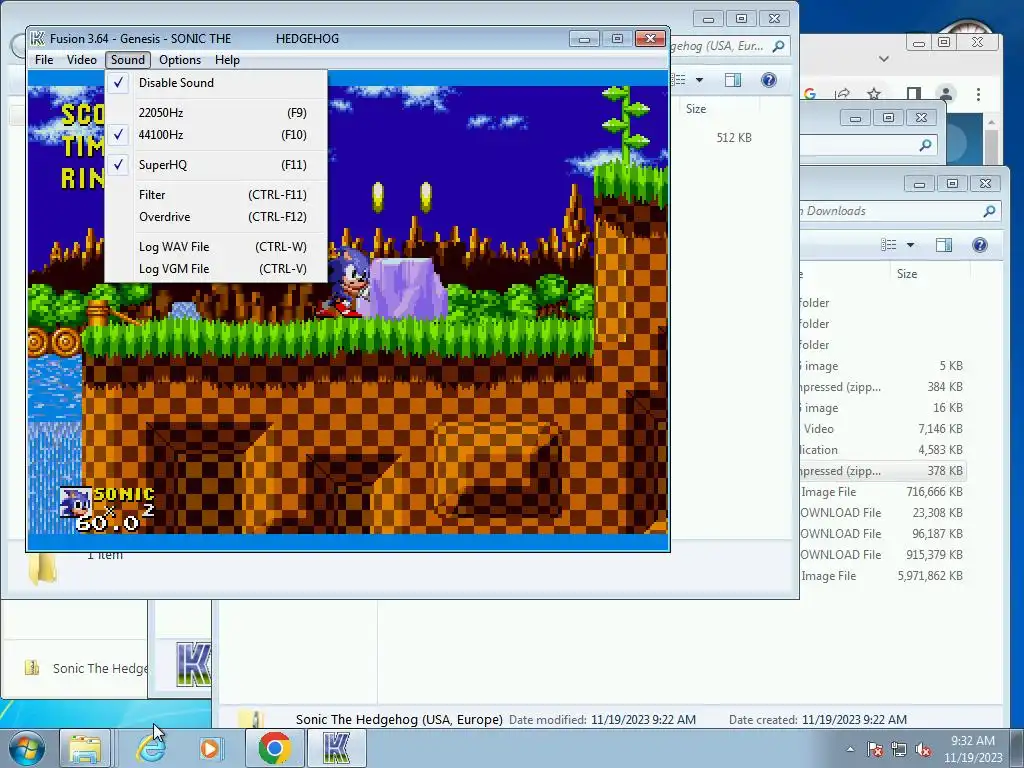Launch Internet Explorer from the taskbar
Image resolution: width=1024 pixels, height=768 pixels.
(x=150, y=748)
